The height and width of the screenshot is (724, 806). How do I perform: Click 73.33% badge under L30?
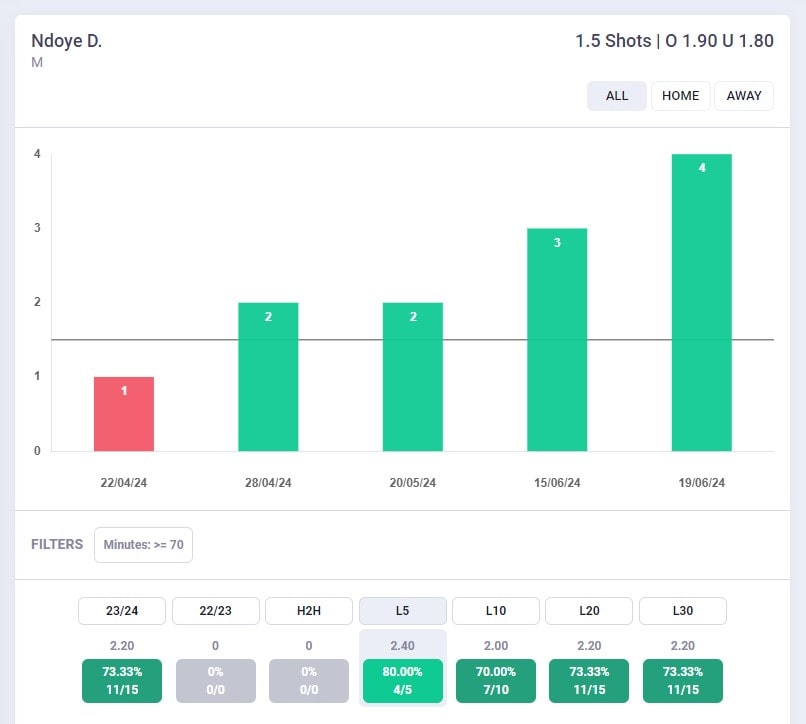[x=683, y=680]
